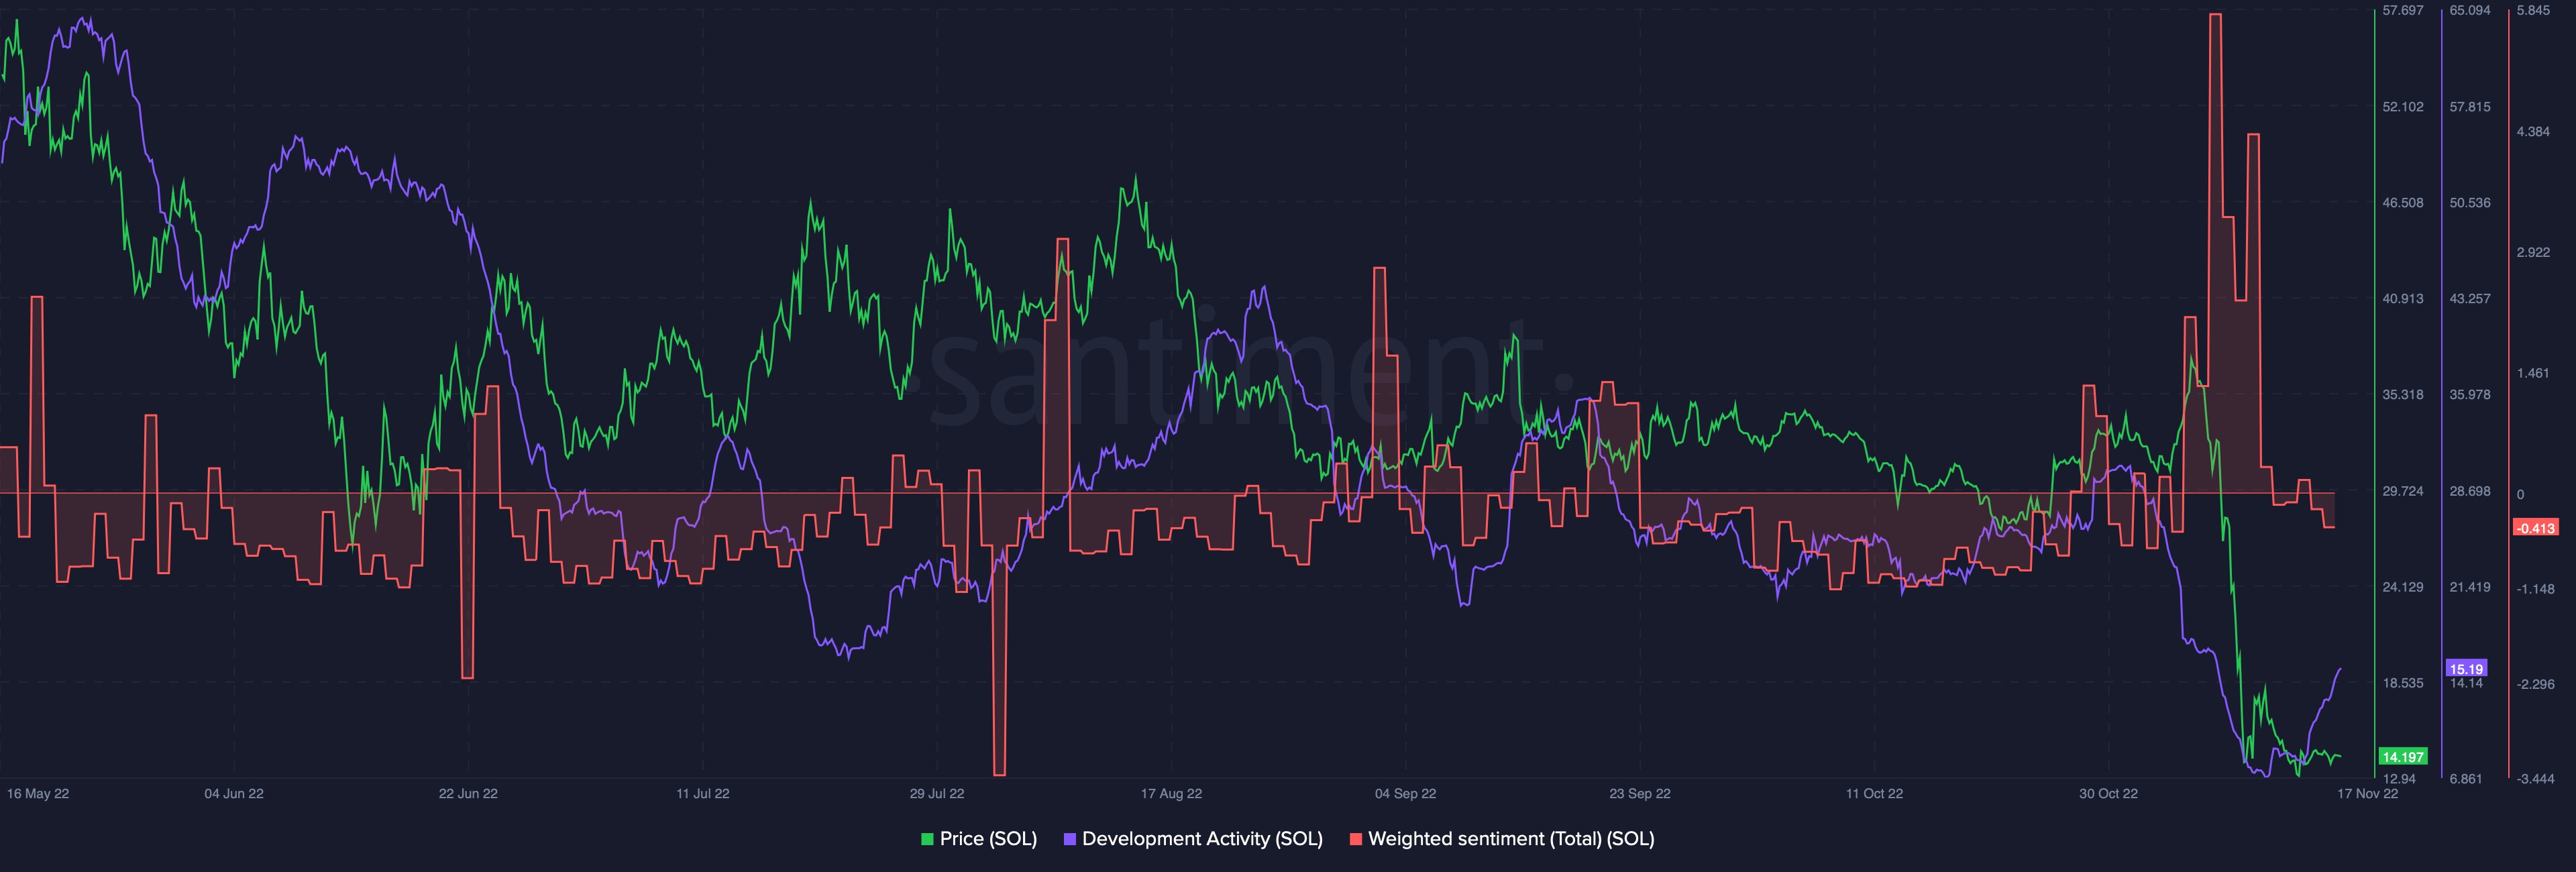Select the 16 May 22 date label
This screenshot has height=872, width=2576.
[x=38, y=794]
